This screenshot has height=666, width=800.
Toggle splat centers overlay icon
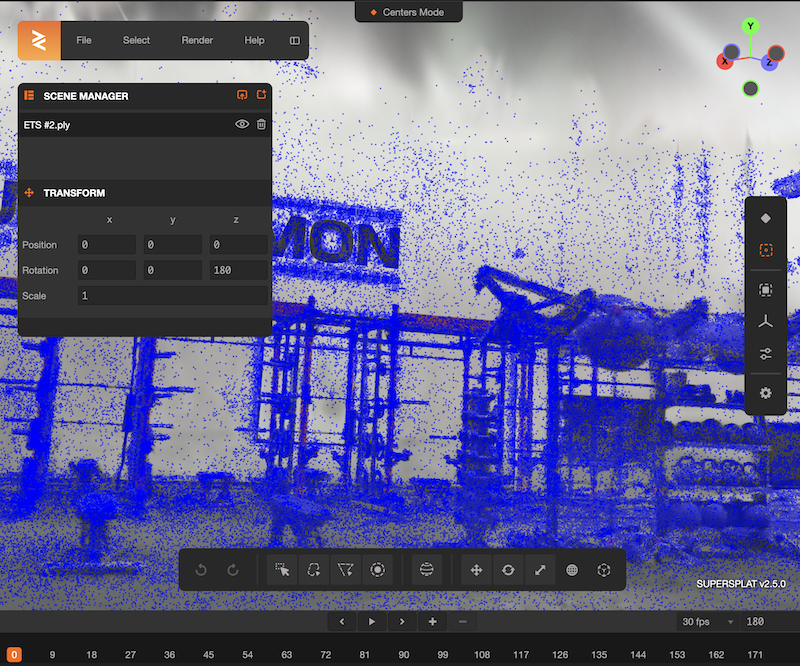click(765, 250)
